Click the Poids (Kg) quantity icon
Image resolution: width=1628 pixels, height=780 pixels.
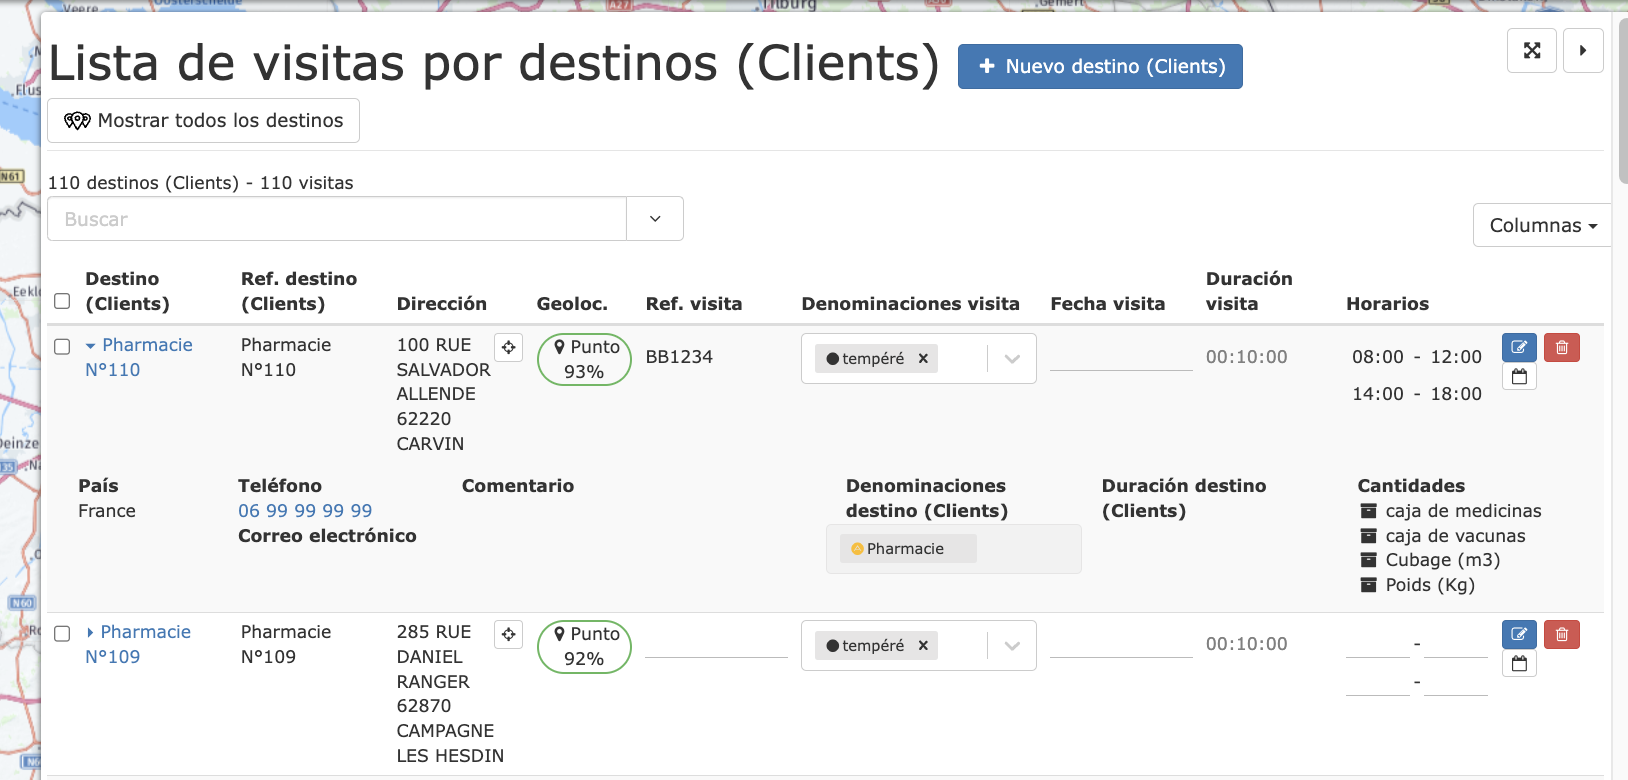1368,585
